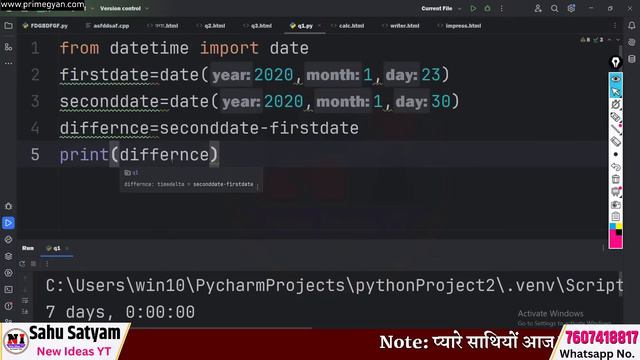640x360 pixels.
Task: Place cursor on line 4 differnce assignment
Action: [209, 128]
